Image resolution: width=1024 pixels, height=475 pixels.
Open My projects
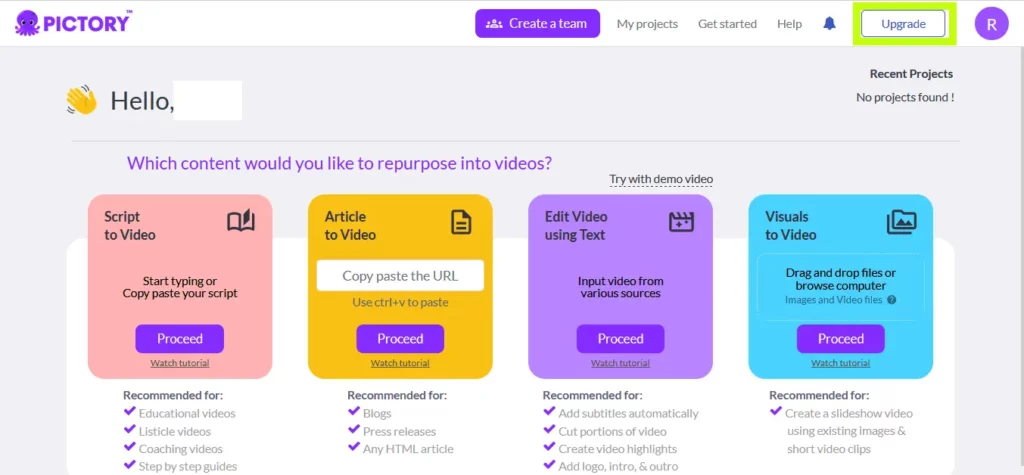point(647,24)
